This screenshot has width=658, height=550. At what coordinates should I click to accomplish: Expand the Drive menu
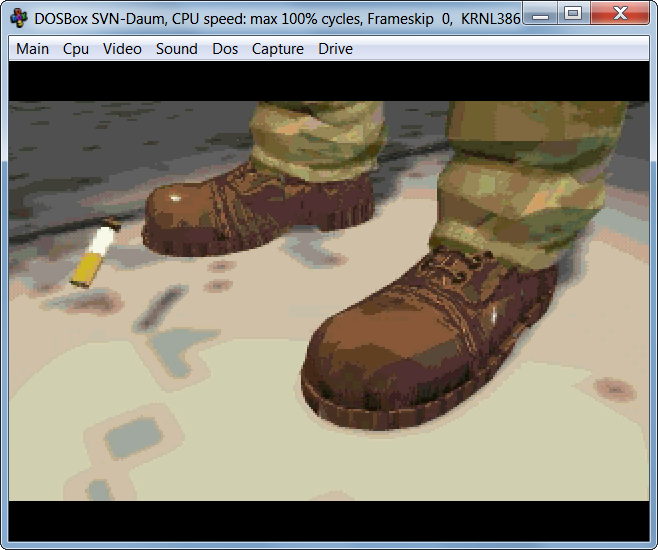[x=335, y=49]
